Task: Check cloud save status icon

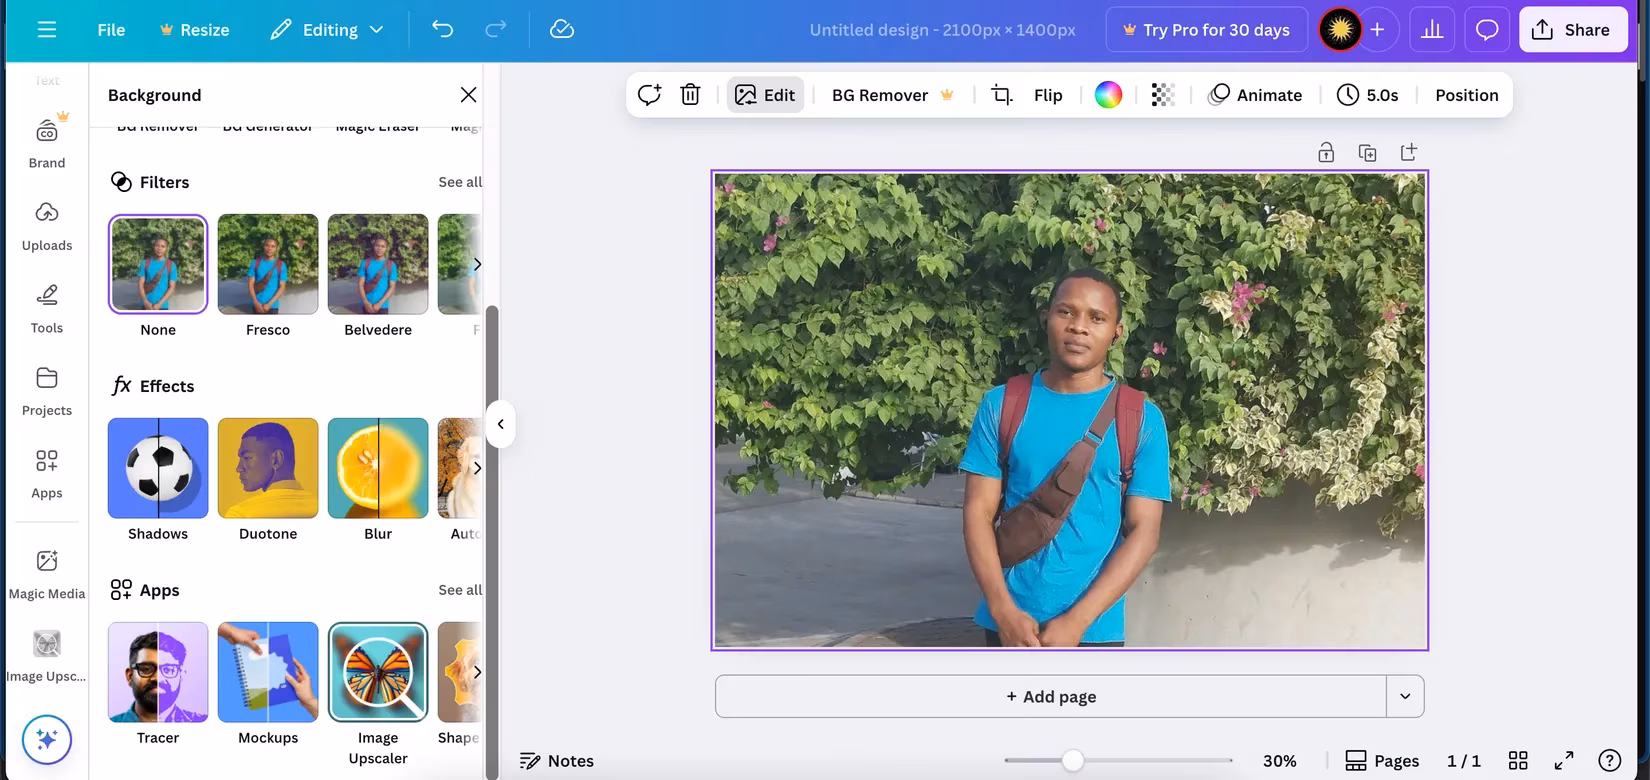Action: pyautogui.click(x=562, y=30)
